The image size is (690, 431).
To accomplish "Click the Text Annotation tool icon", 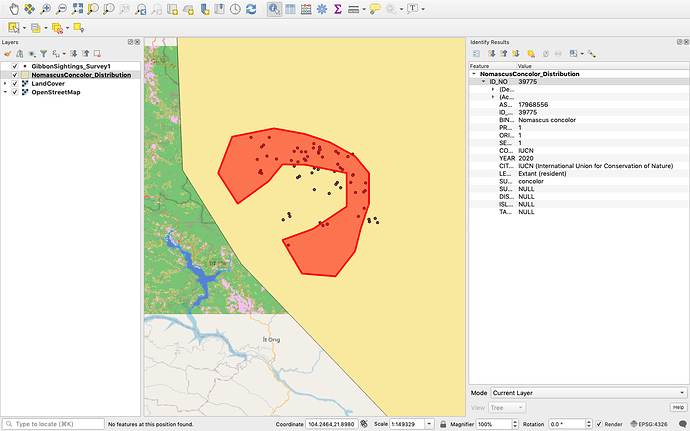I will pos(412,8).
